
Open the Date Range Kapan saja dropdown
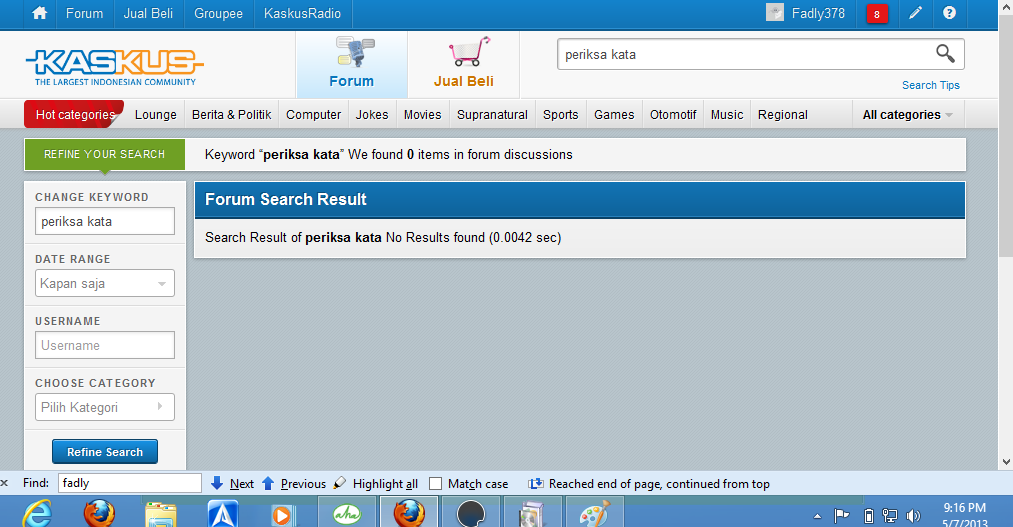coord(105,283)
